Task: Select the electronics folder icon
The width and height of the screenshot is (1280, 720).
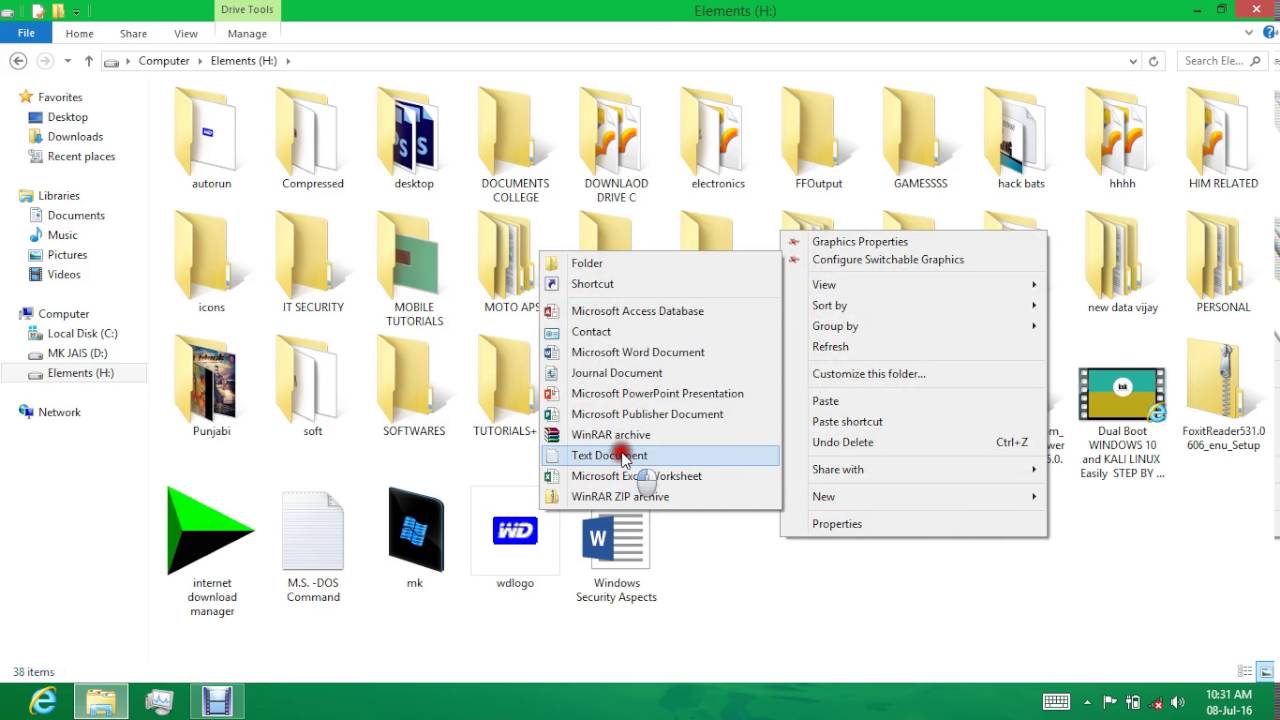Action: (717, 131)
